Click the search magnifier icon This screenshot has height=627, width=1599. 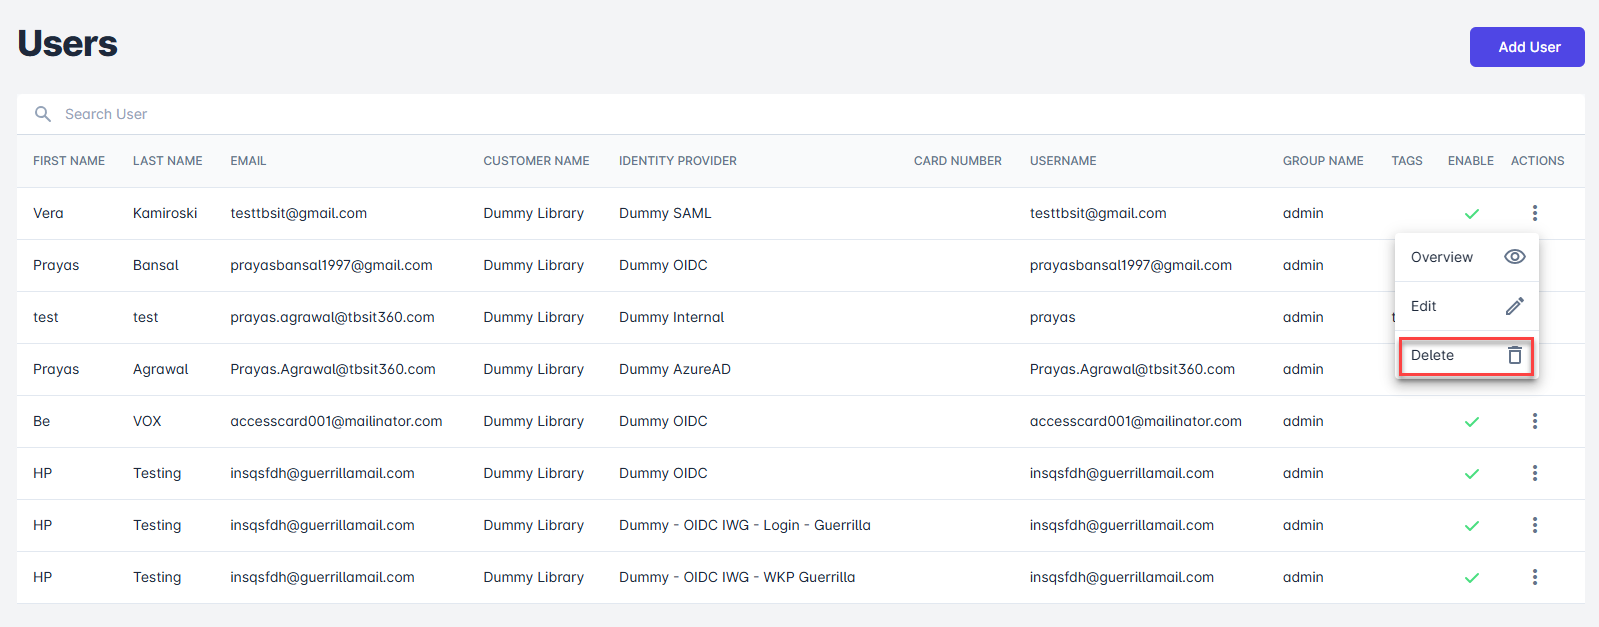click(43, 114)
